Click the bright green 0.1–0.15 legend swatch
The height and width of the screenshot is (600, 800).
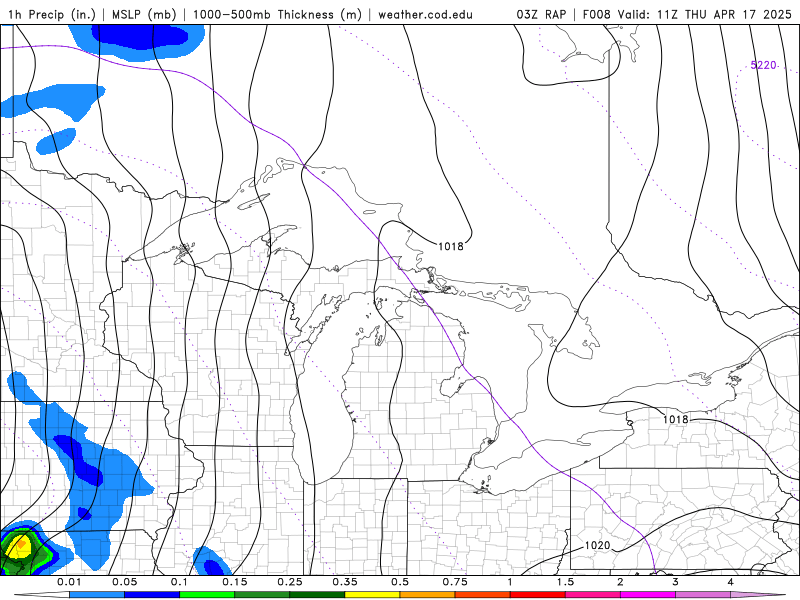(207, 595)
